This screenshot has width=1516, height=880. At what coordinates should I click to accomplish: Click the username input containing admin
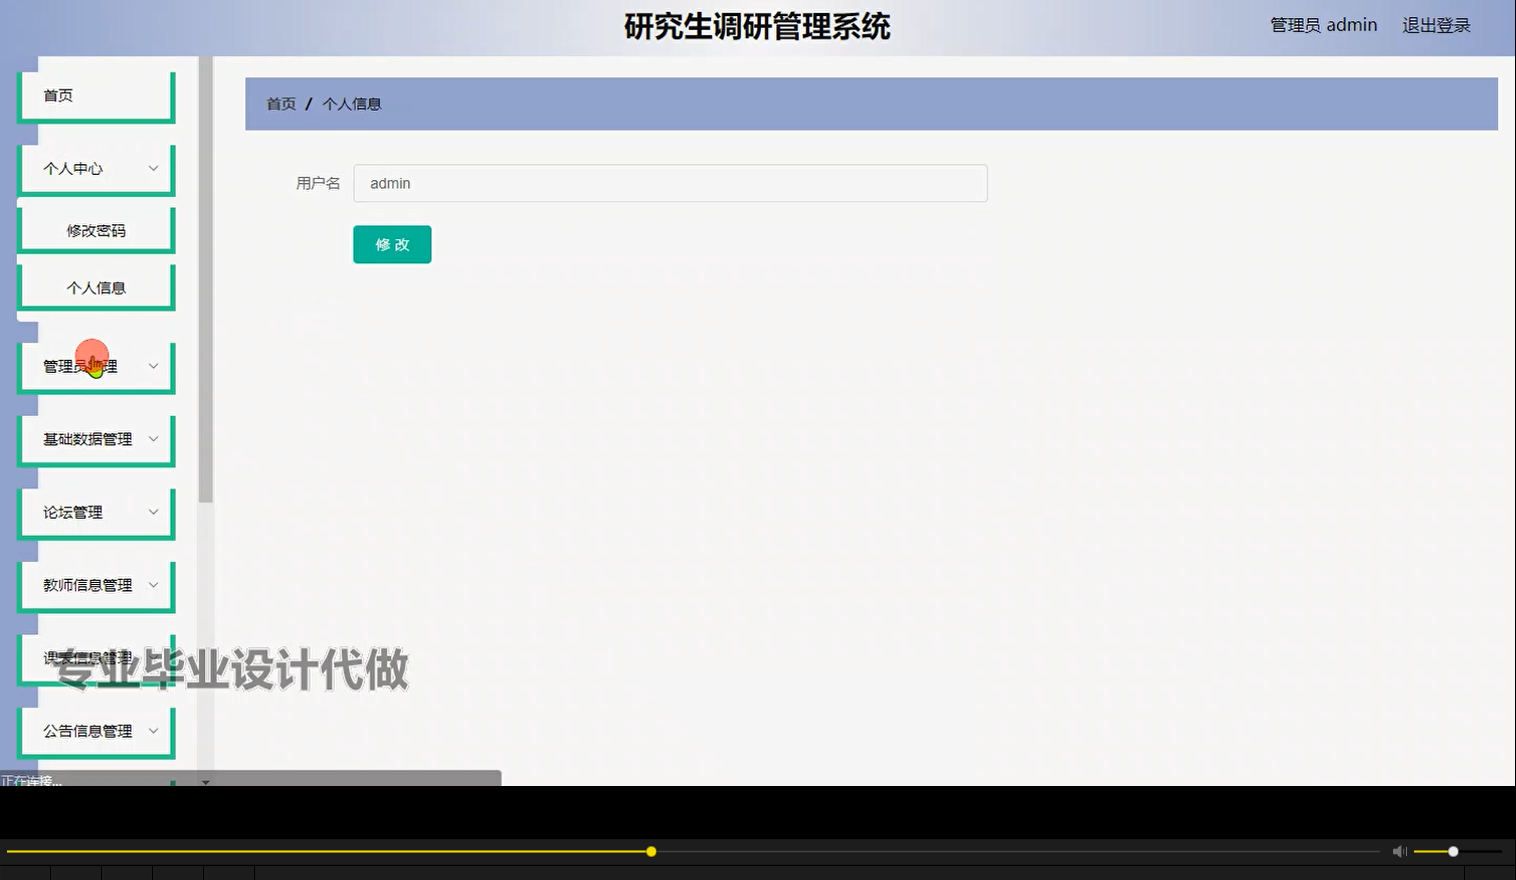670,183
